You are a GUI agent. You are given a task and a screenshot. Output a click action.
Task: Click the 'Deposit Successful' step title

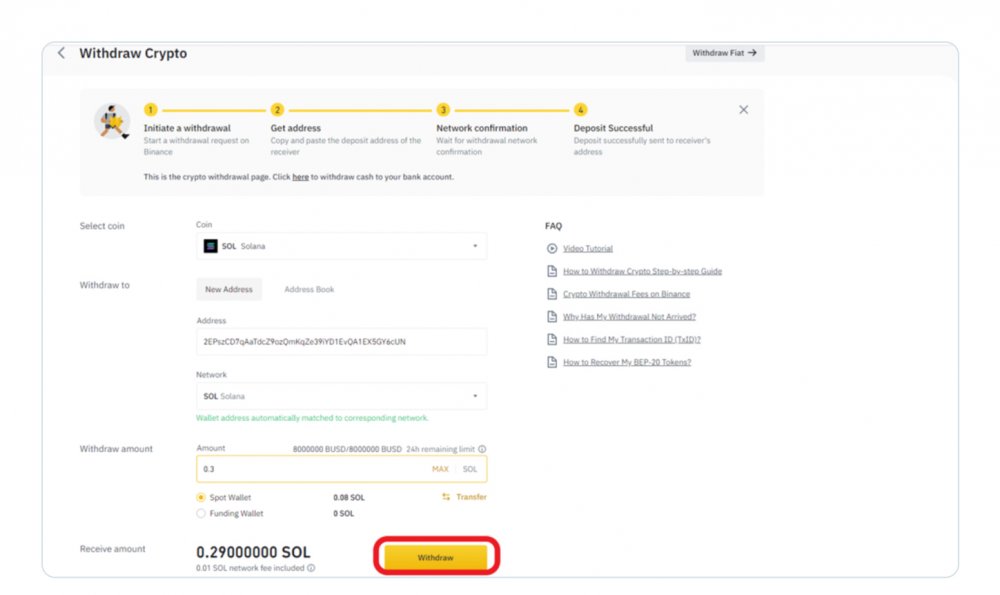pos(613,128)
